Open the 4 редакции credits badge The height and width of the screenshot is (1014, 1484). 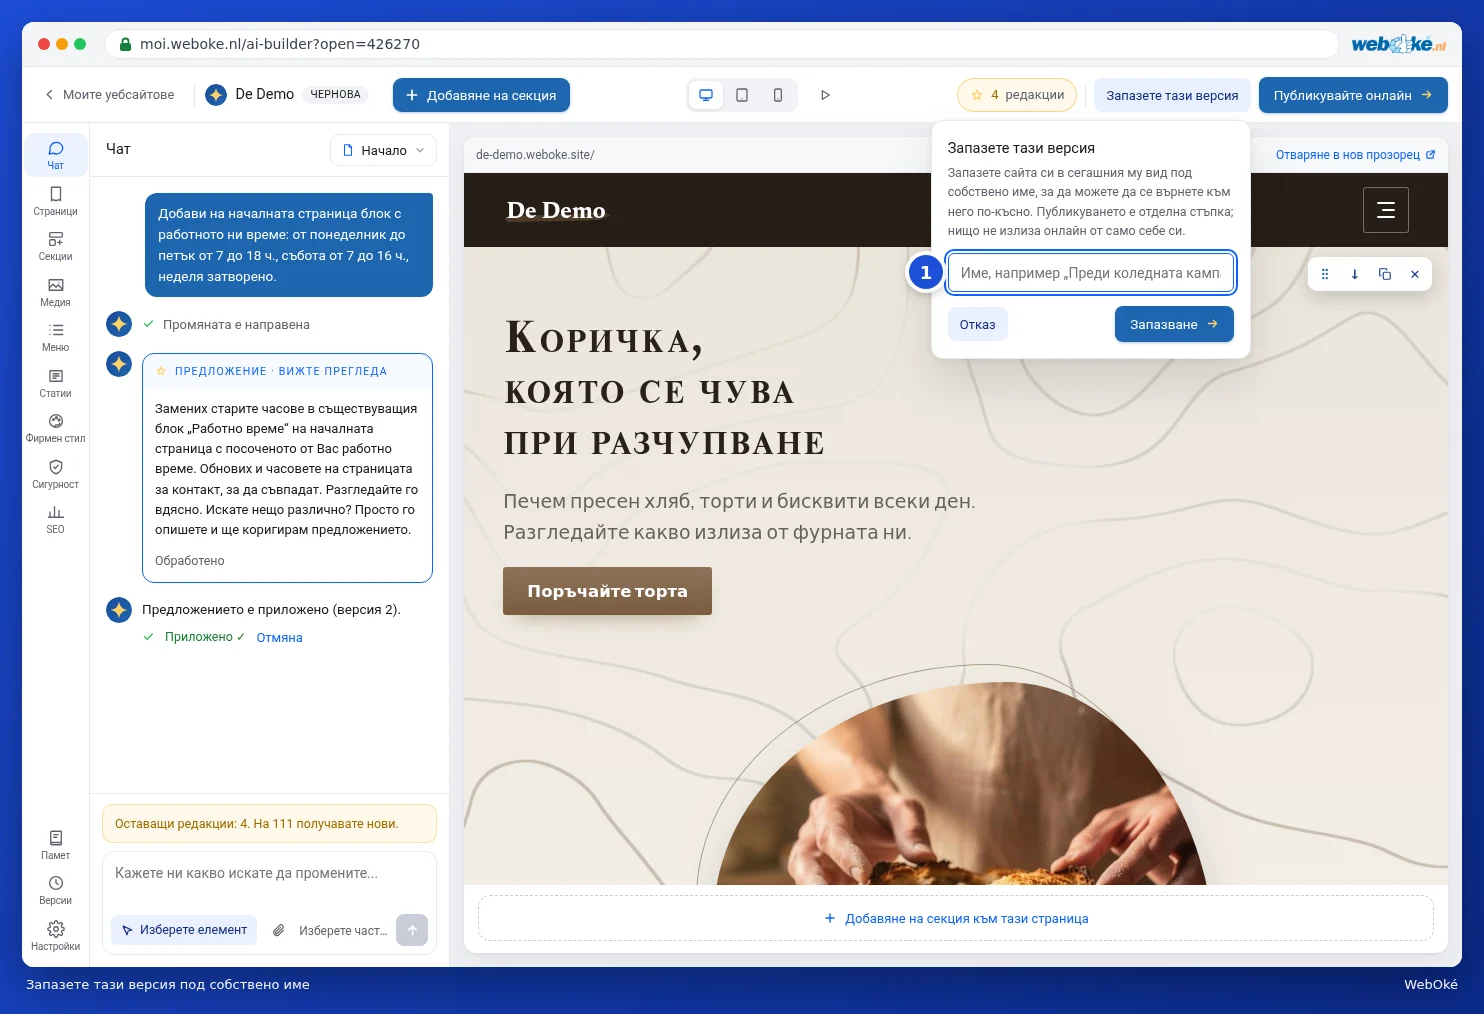pos(1017,95)
